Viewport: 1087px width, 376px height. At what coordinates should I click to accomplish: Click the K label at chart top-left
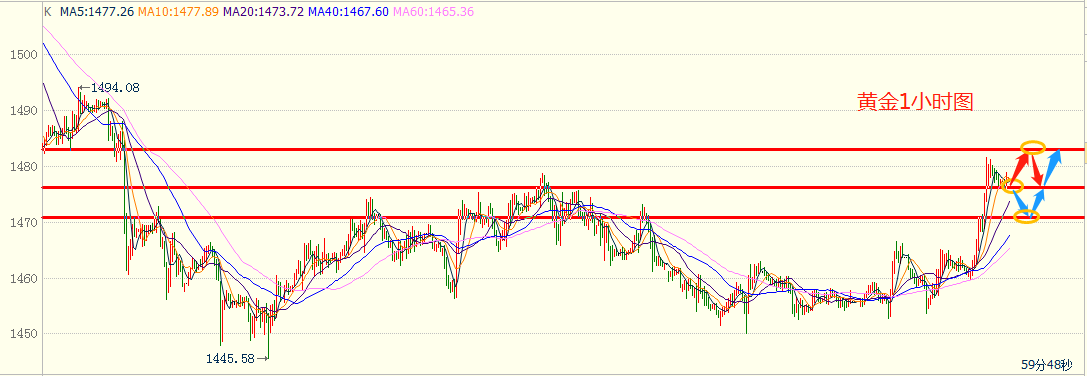[48, 12]
